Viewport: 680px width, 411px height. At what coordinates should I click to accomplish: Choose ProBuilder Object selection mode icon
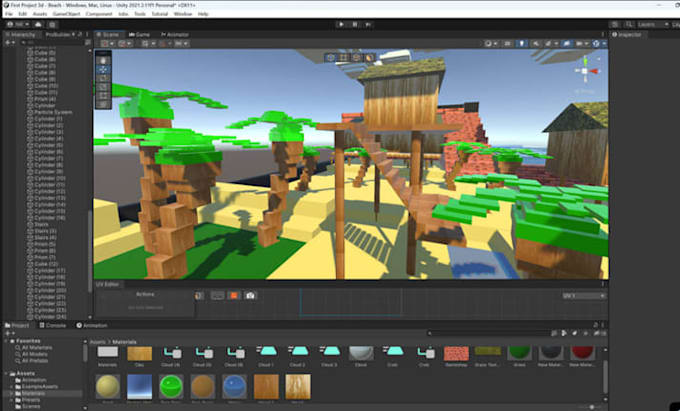331,57
